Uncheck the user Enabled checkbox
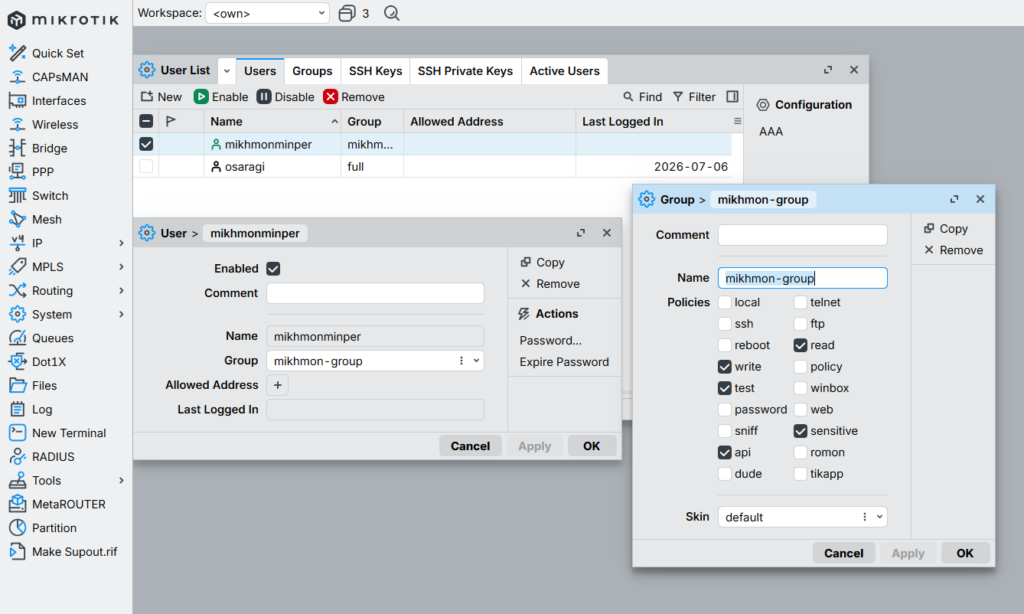This screenshot has width=1024, height=614. [x=273, y=268]
